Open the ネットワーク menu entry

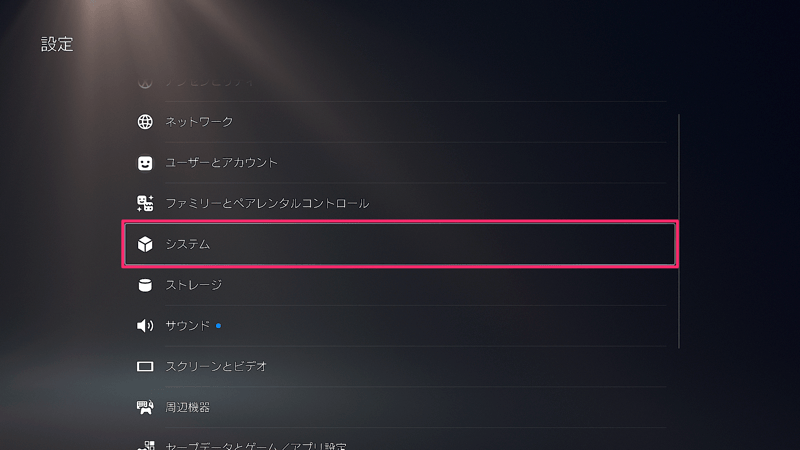point(199,122)
